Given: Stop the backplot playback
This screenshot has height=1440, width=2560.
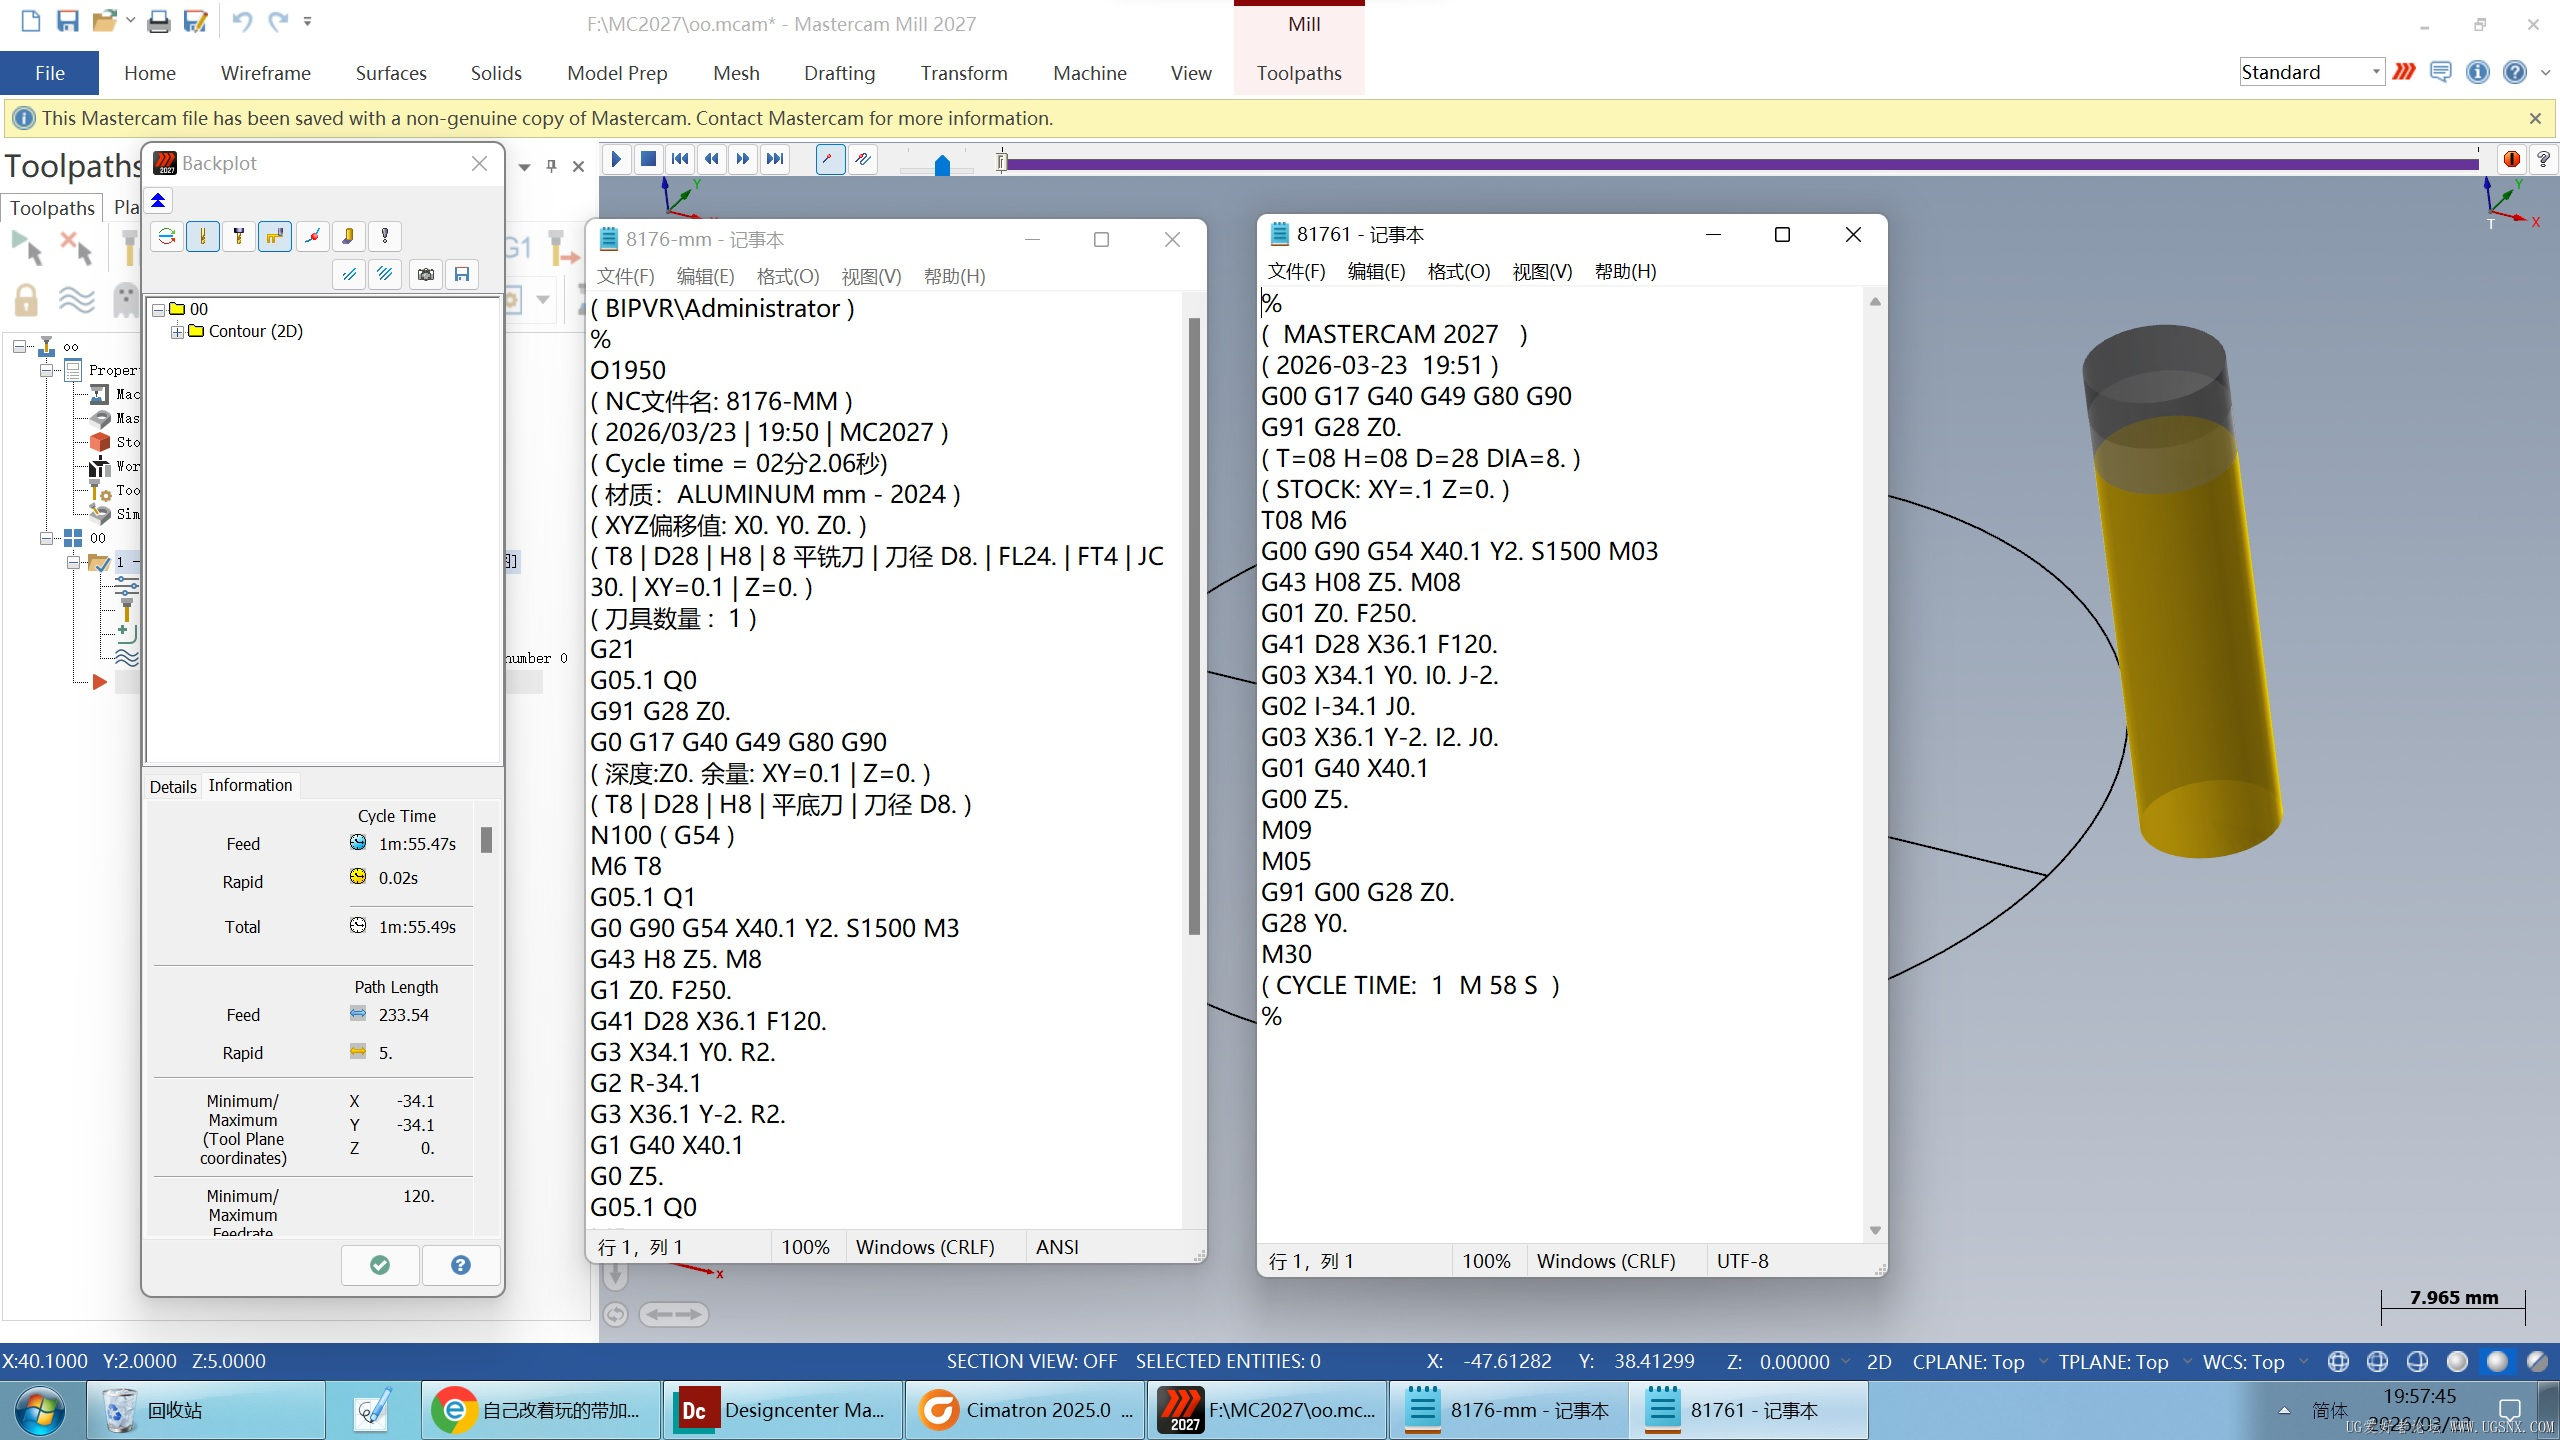Looking at the screenshot, I should [648, 159].
